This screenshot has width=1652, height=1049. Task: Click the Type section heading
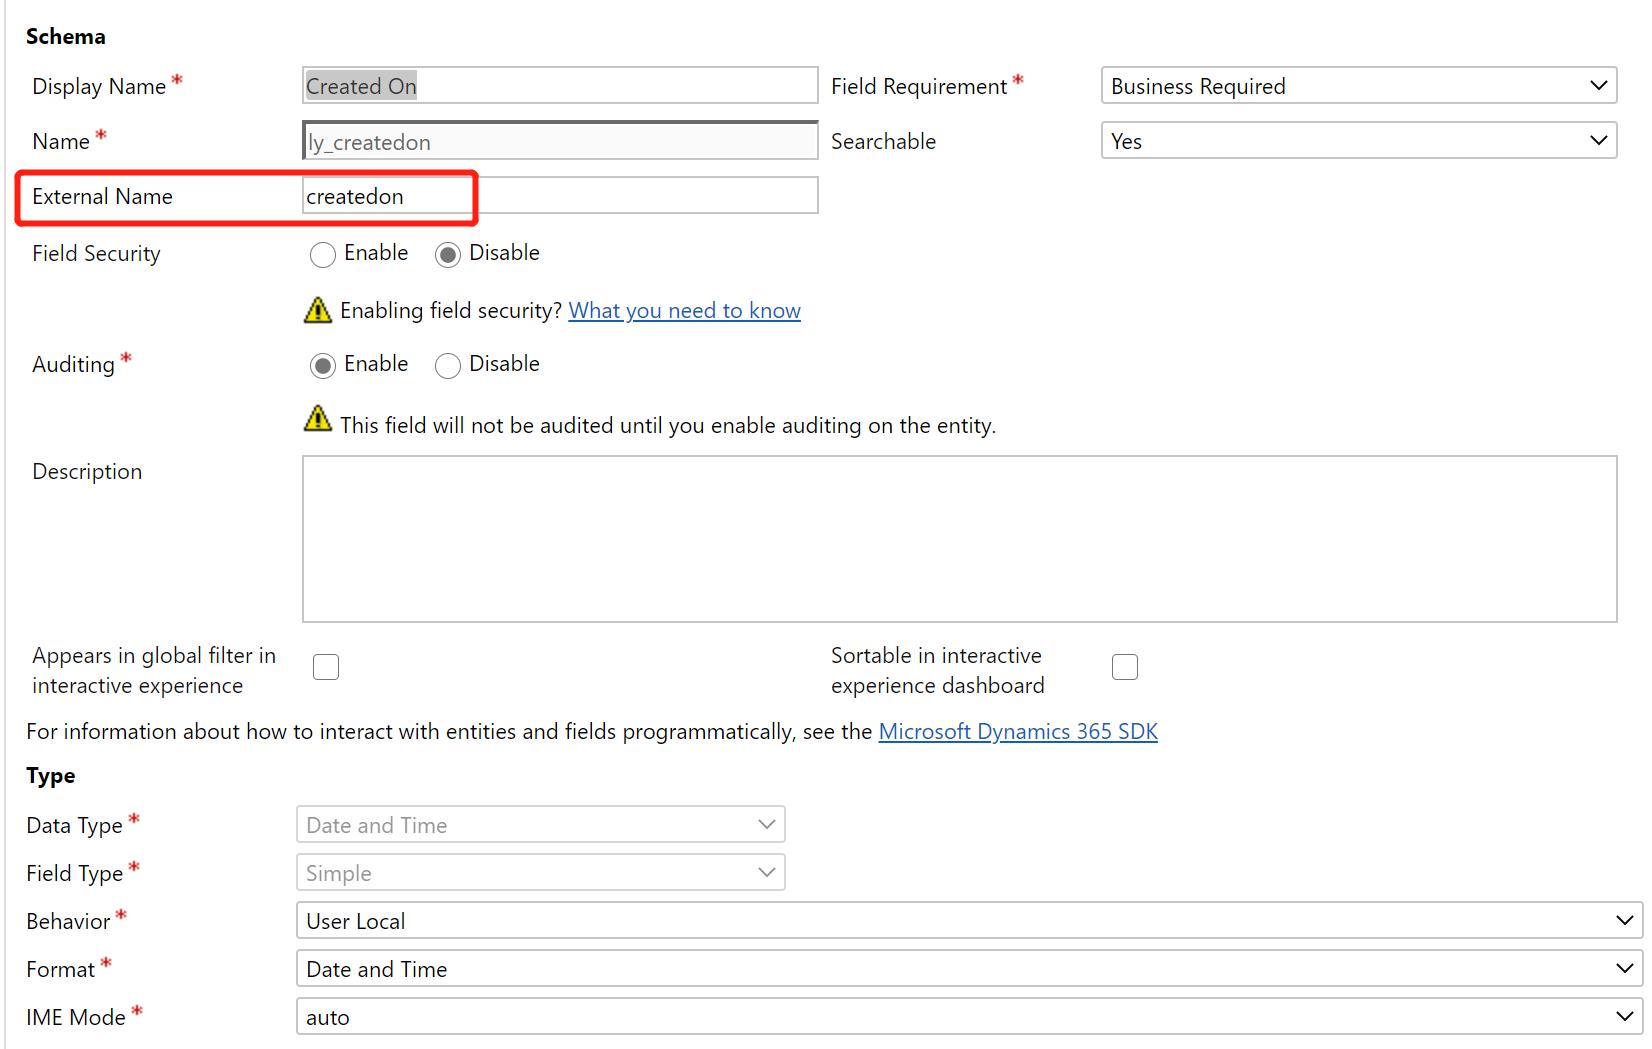tap(51, 776)
